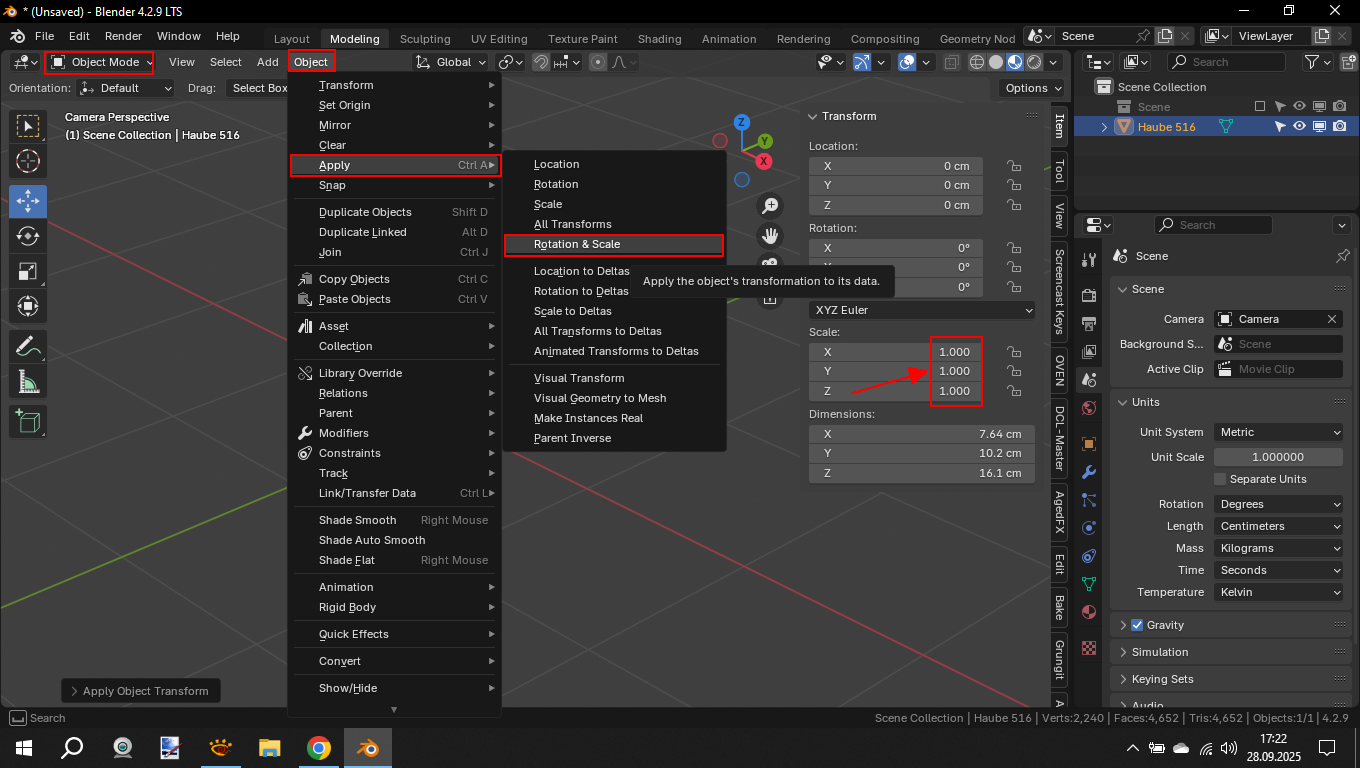Image resolution: width=1360 pixels, height=768 pixels.
Task: Enable the Separate Units checkbox
Action: [x=1220, y=479]
